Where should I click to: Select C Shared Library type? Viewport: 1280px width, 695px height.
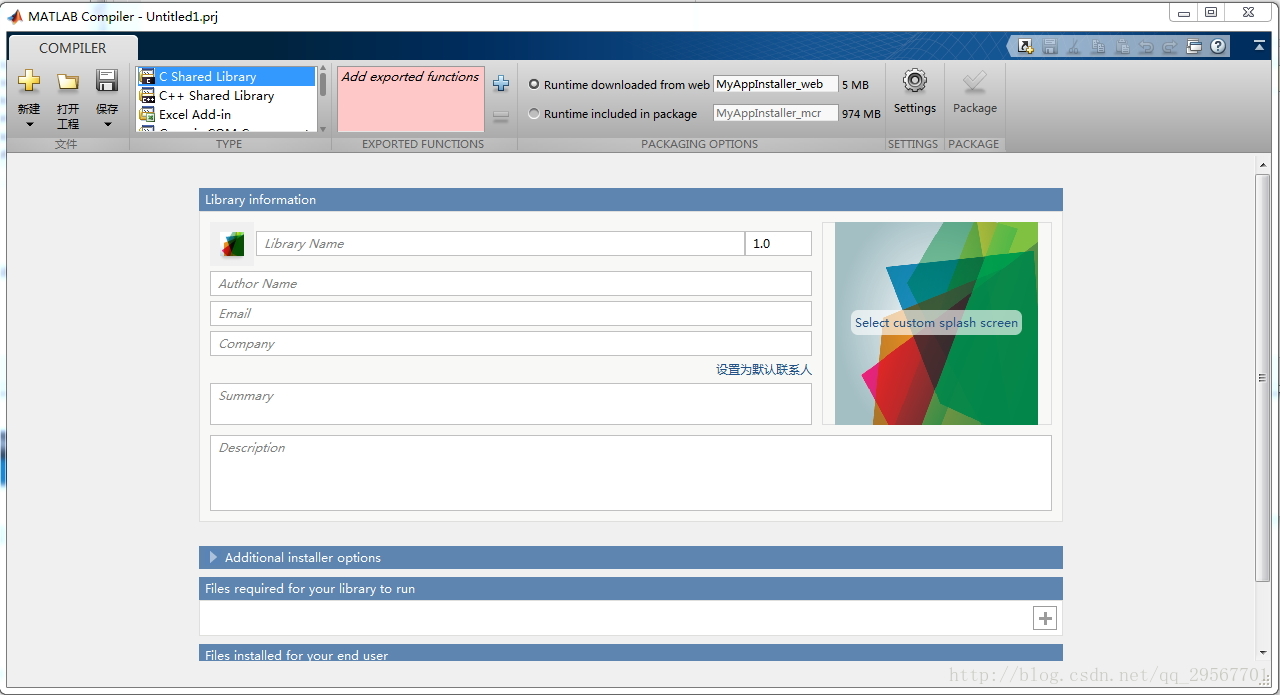(x=227, y=77)
